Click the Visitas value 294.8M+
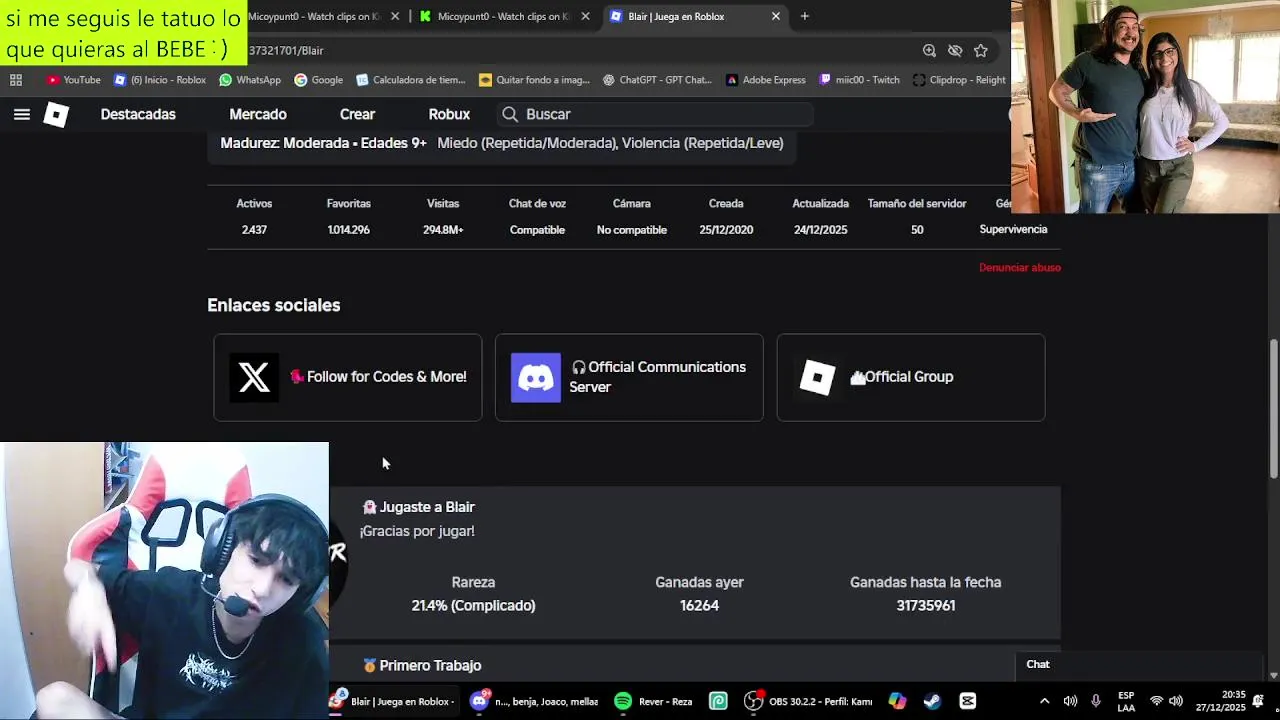 tap(443, 230)
